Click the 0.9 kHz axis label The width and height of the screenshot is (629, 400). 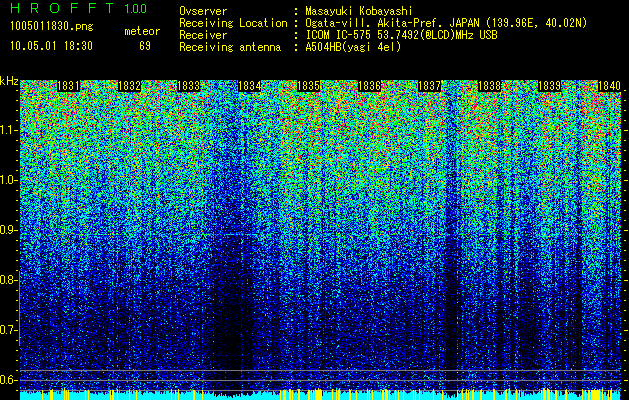click(8, 230)
